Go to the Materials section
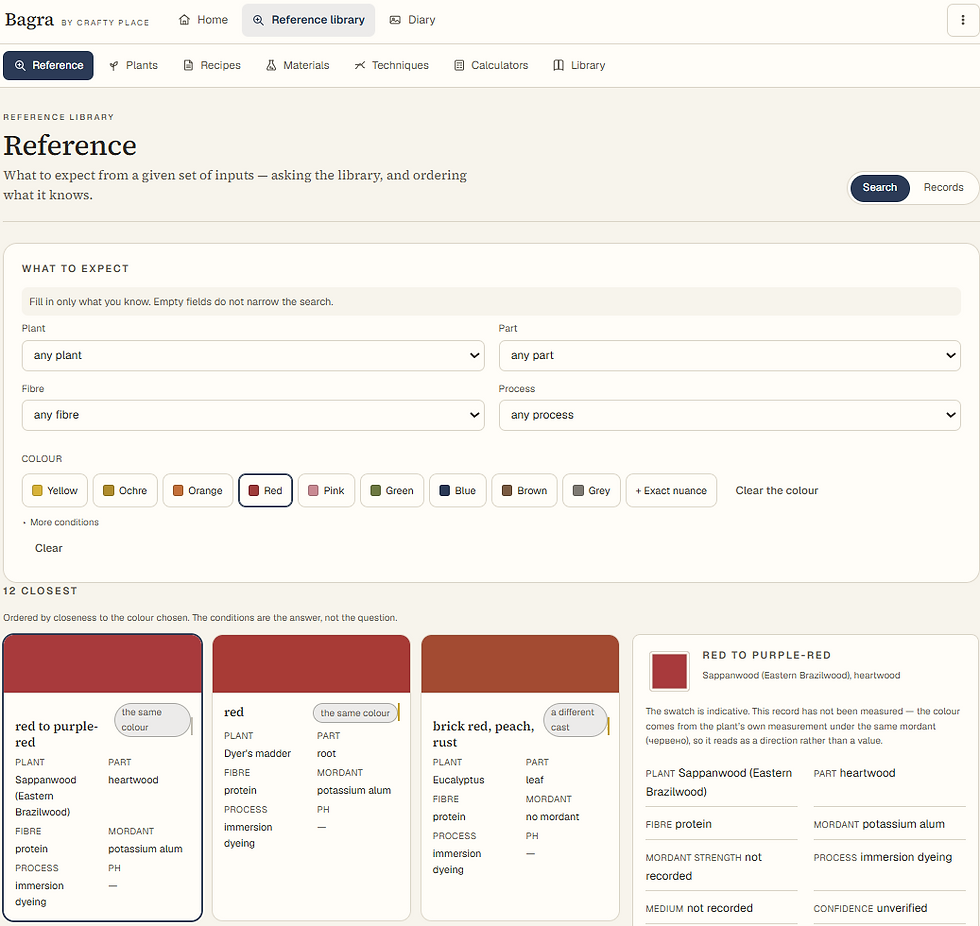This screenshot has width=980, height=926. [x=298, y=66]
